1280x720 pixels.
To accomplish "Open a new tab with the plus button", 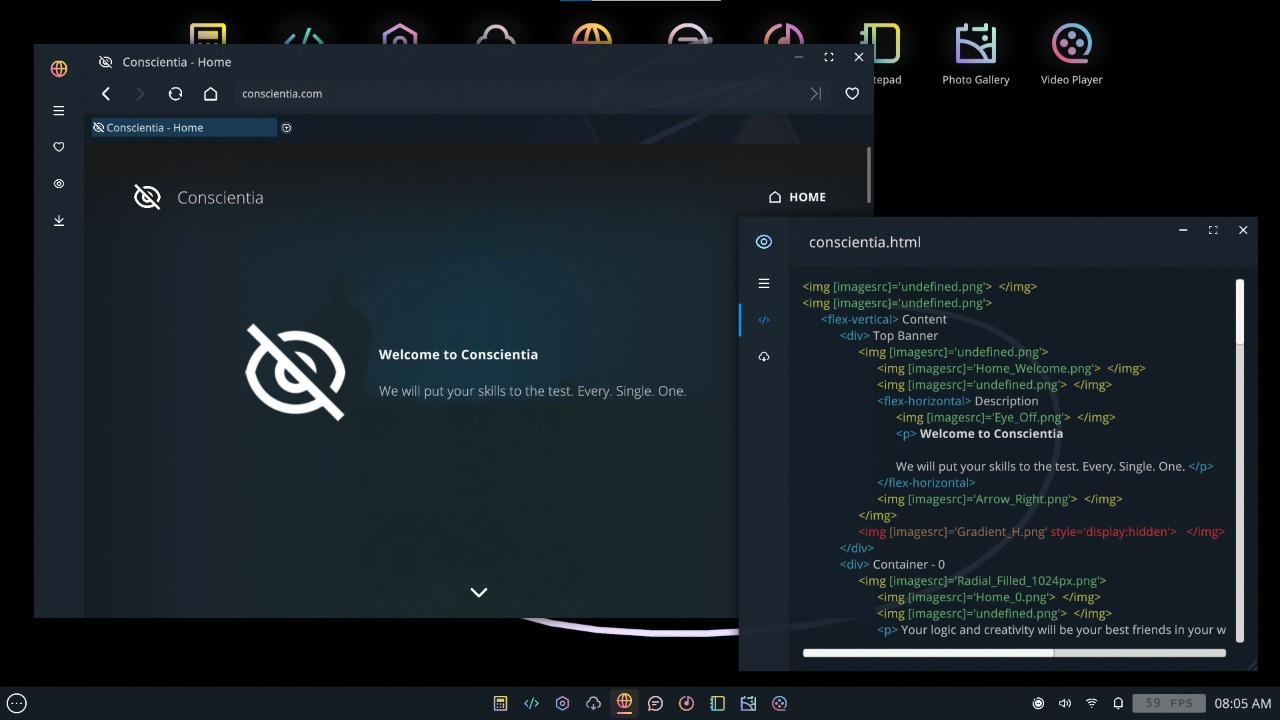I will [x=287, y=128].
